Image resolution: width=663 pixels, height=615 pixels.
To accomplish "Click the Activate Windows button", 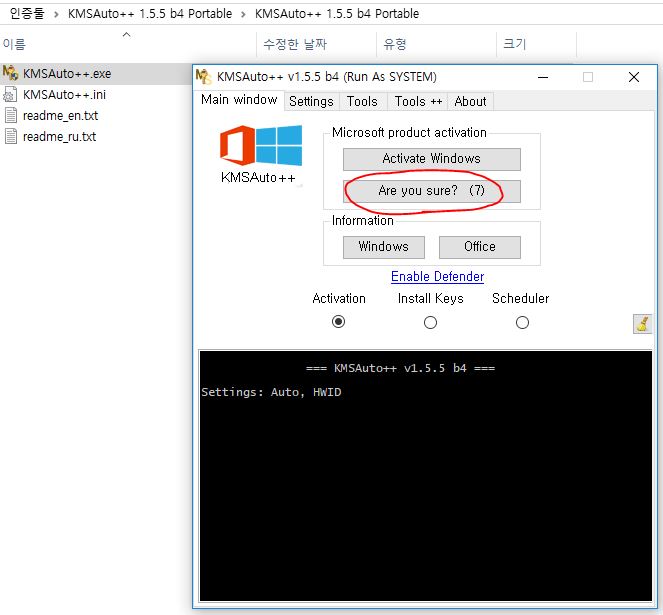I will coord(432,159).
